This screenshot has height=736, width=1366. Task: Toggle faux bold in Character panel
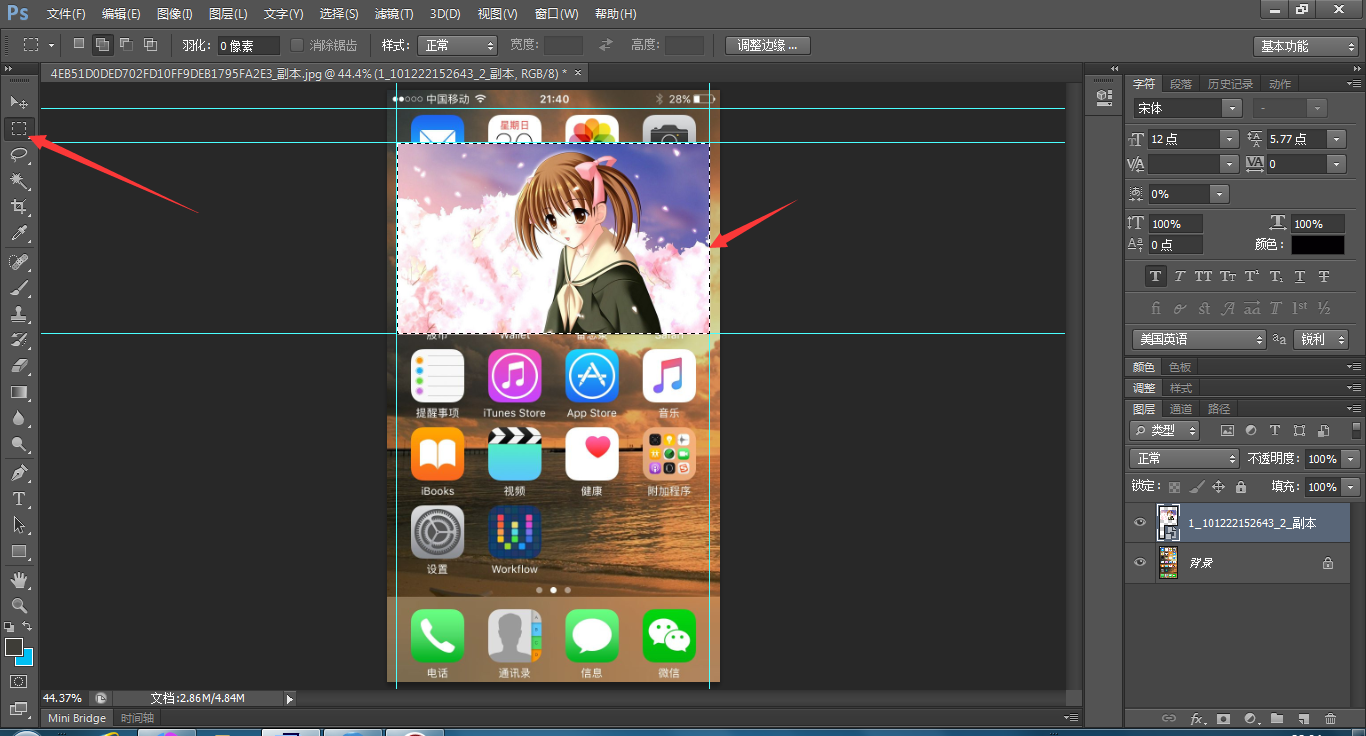pyautogui.click(x=1156, y=276)
